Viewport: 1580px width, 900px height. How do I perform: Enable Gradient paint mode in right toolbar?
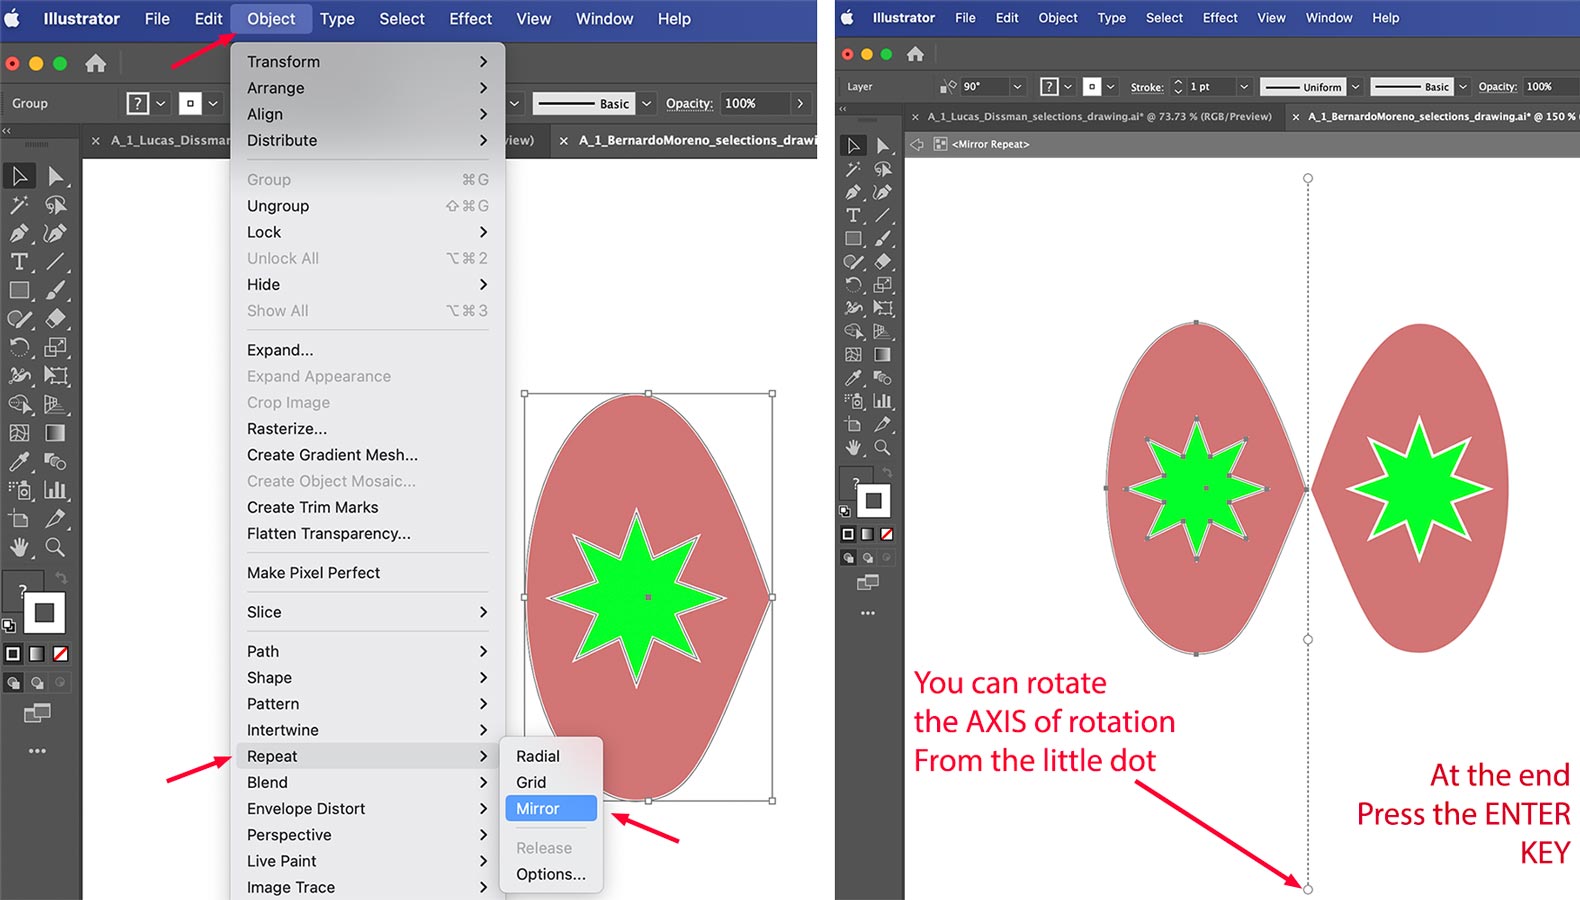[x=867, y=534]
